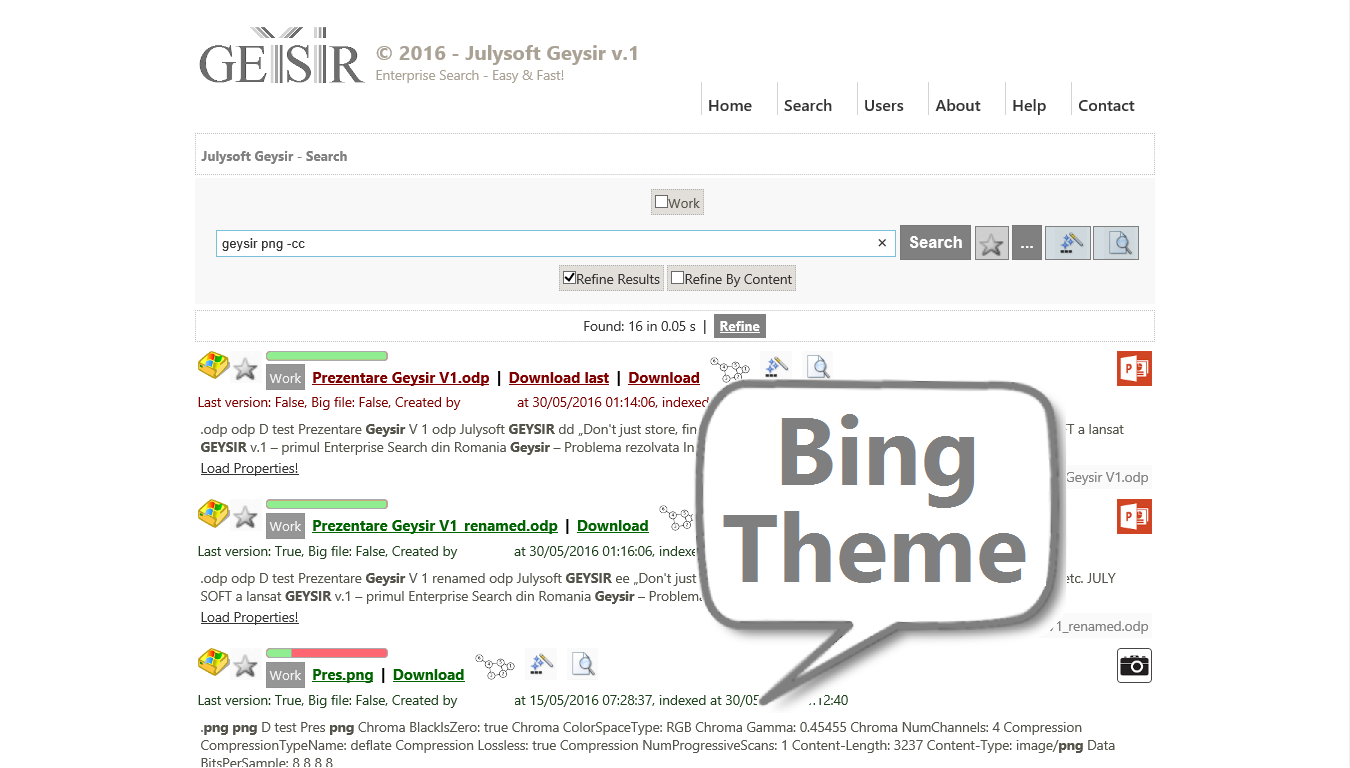Enable the Refine By Content checkbox
Image resolution: width=1350 pixels, height=768 pixels.
tap(677, 278)
